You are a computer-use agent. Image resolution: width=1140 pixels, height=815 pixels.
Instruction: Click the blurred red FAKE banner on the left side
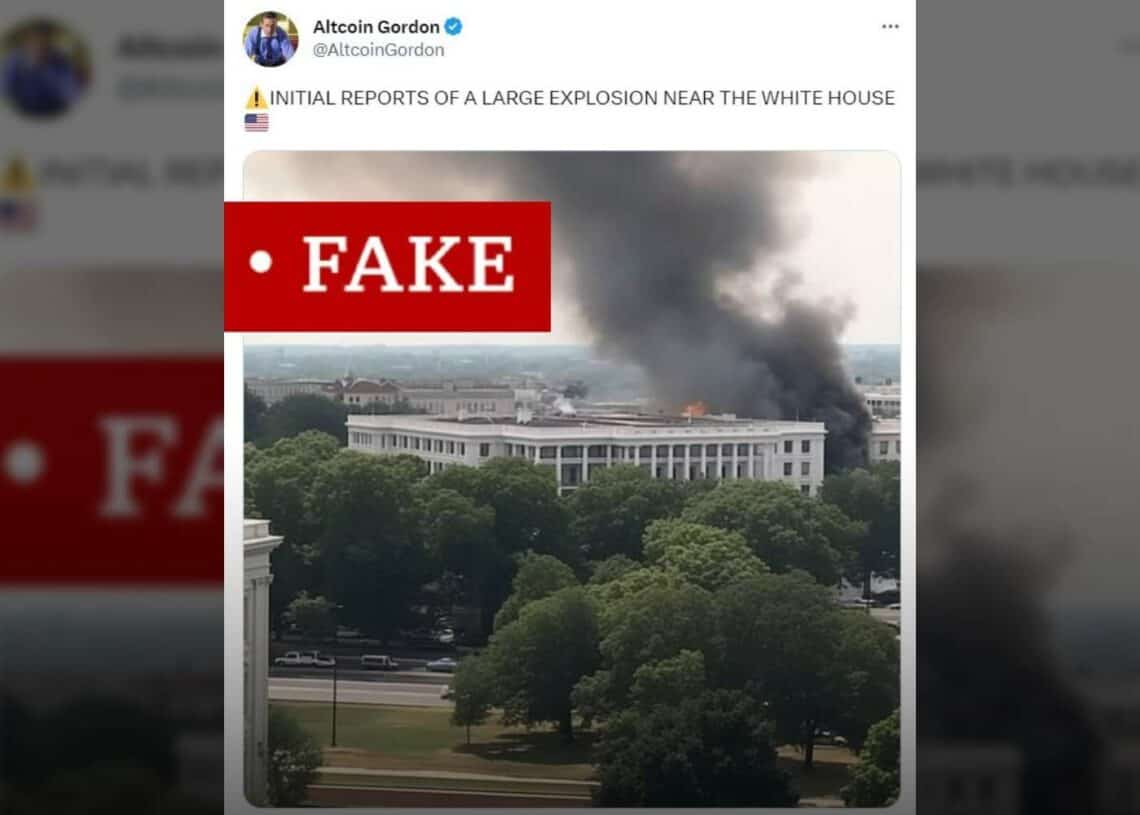coord(111,470)
